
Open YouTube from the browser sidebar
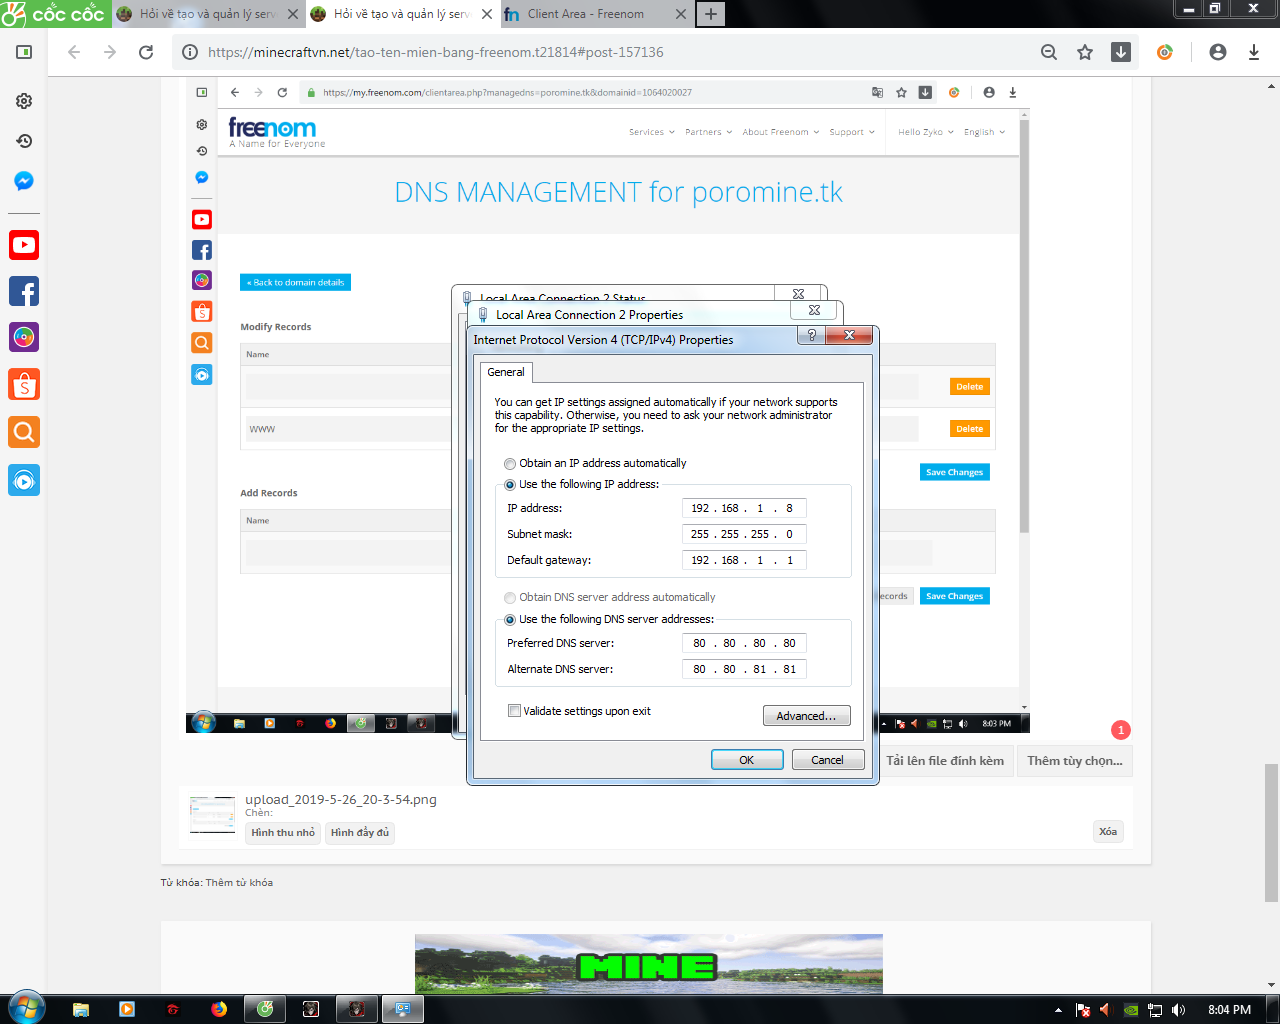(24, 245)
